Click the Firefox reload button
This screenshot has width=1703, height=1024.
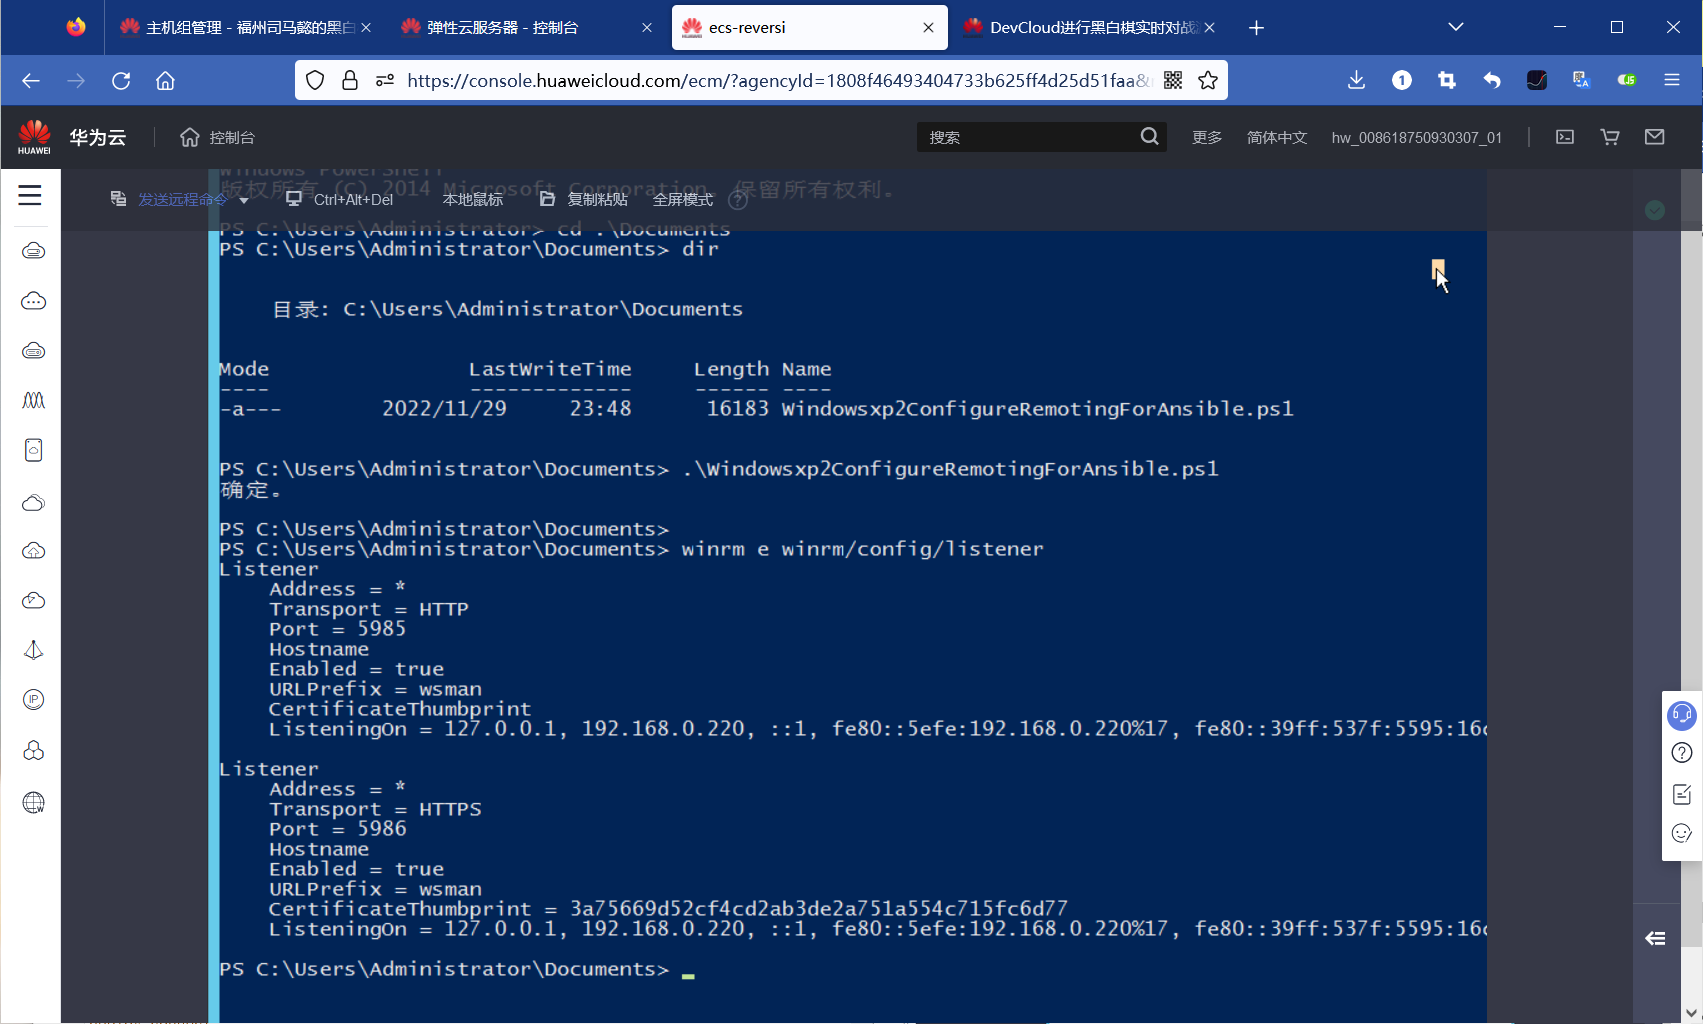[121, 80]
